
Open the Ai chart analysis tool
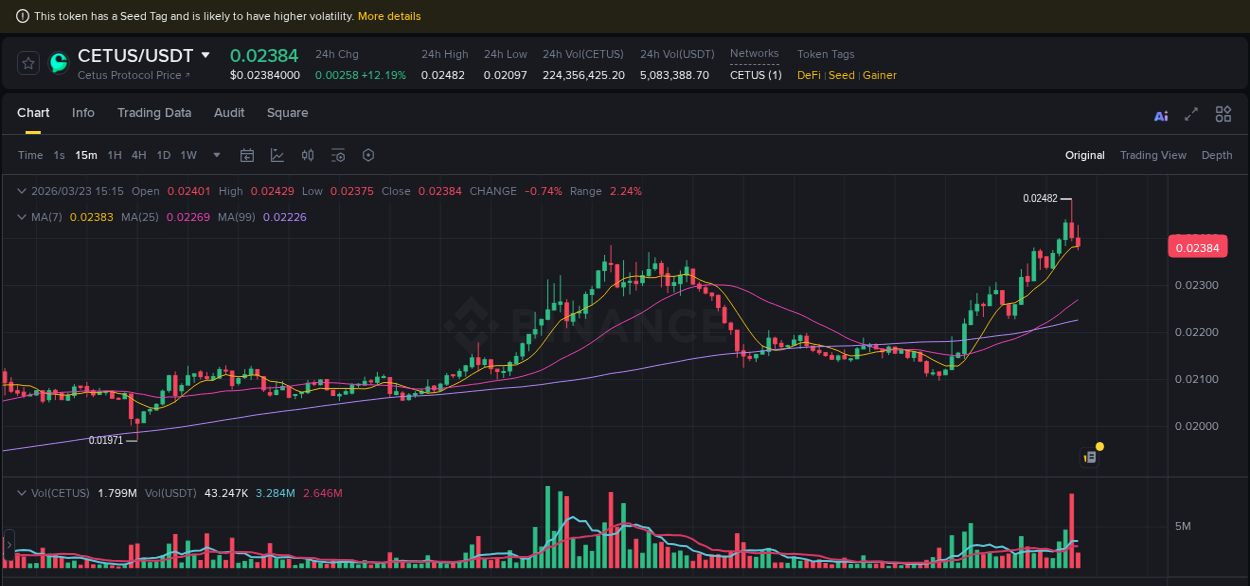pyautogui.click(x=1160, y=116)
